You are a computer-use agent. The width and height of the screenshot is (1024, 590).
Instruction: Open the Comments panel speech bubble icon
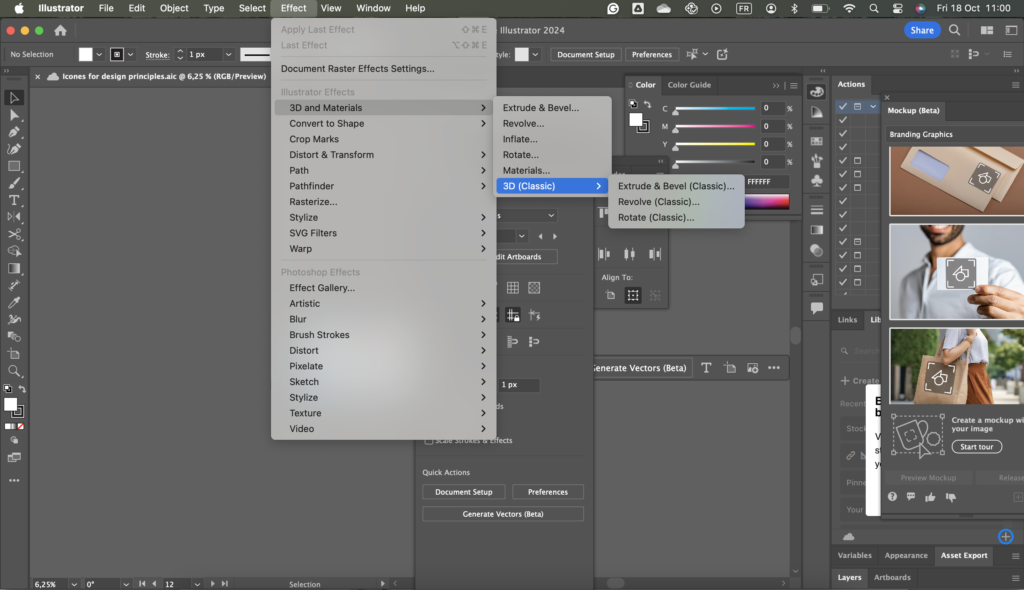pos(817,308)
